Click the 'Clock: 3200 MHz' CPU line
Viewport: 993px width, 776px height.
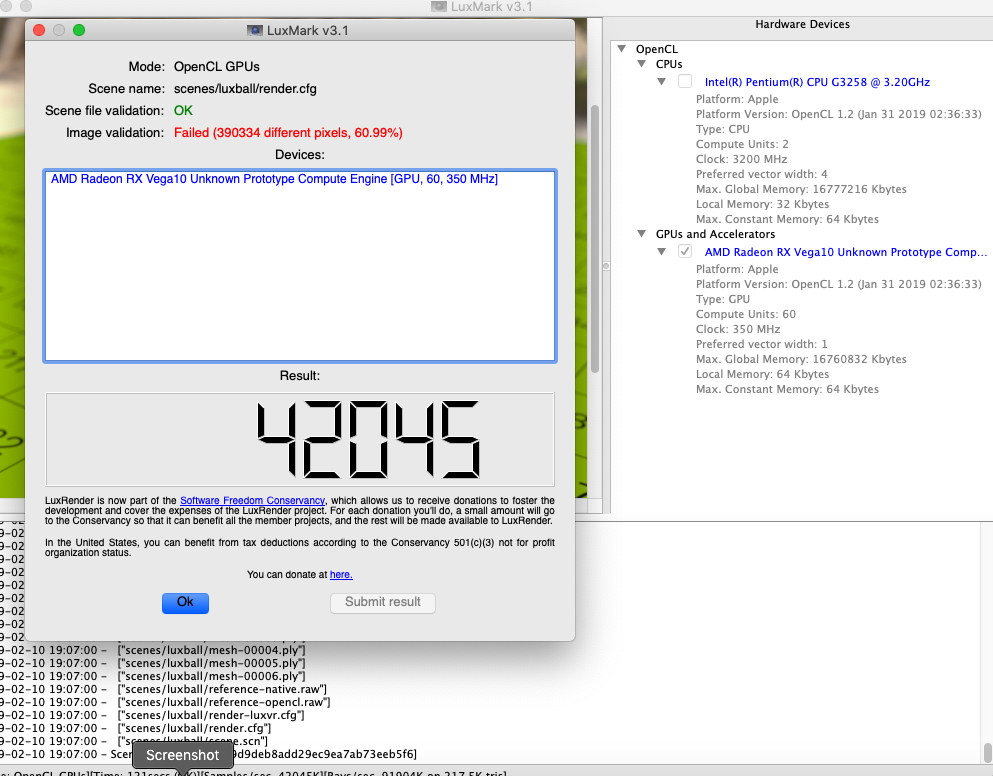coord(741,159)
